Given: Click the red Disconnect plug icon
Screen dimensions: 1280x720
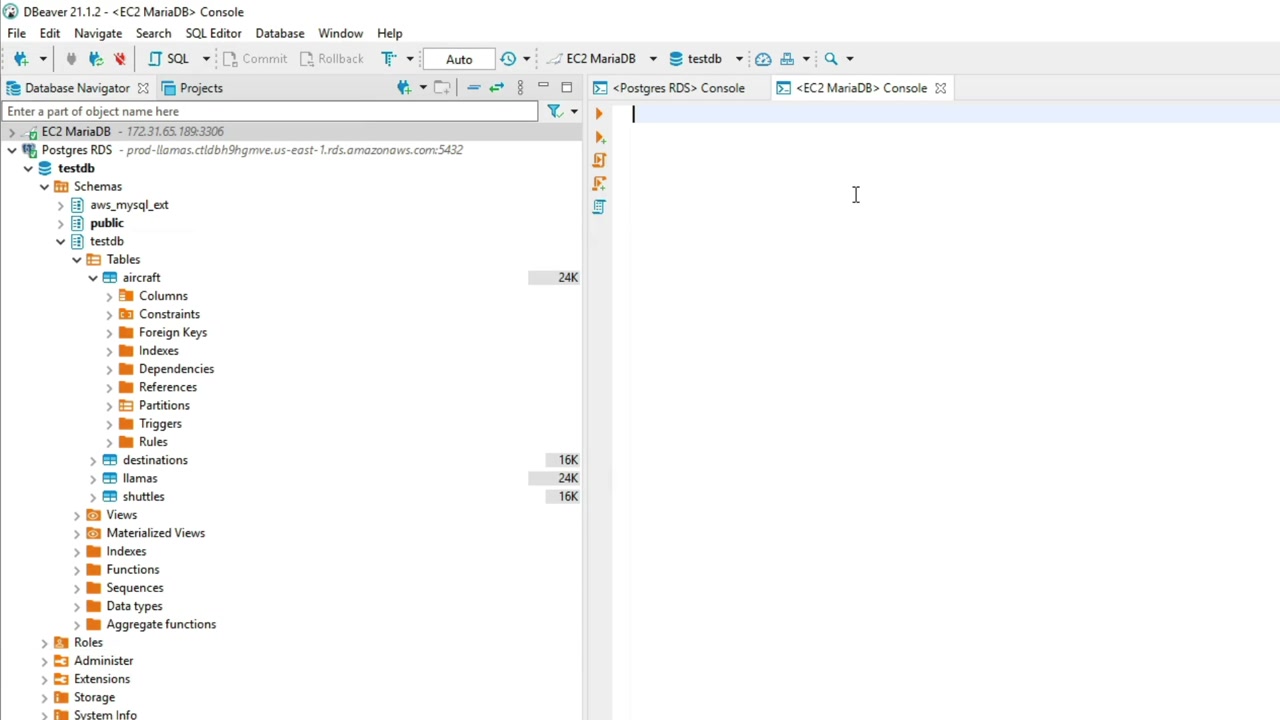Looking at the screenshot, I should tap(120, 59).
